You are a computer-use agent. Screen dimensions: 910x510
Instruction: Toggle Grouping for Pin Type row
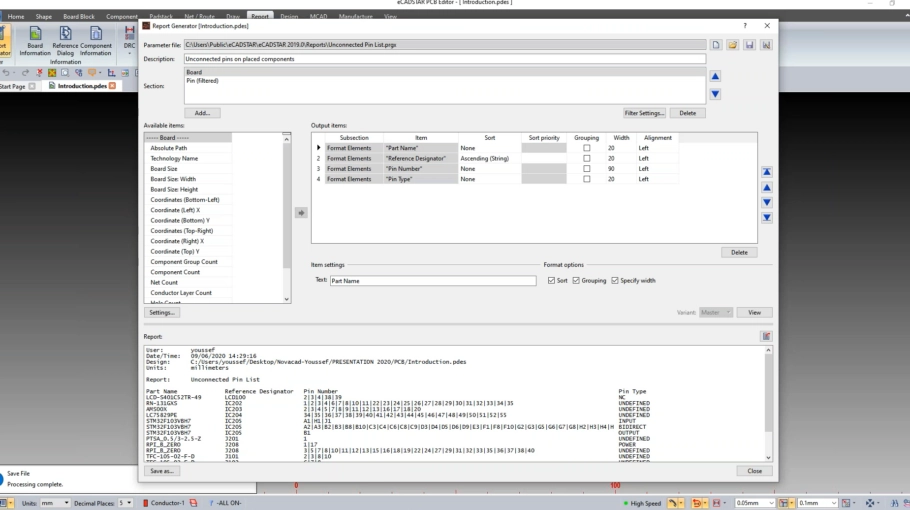(587, 179)
